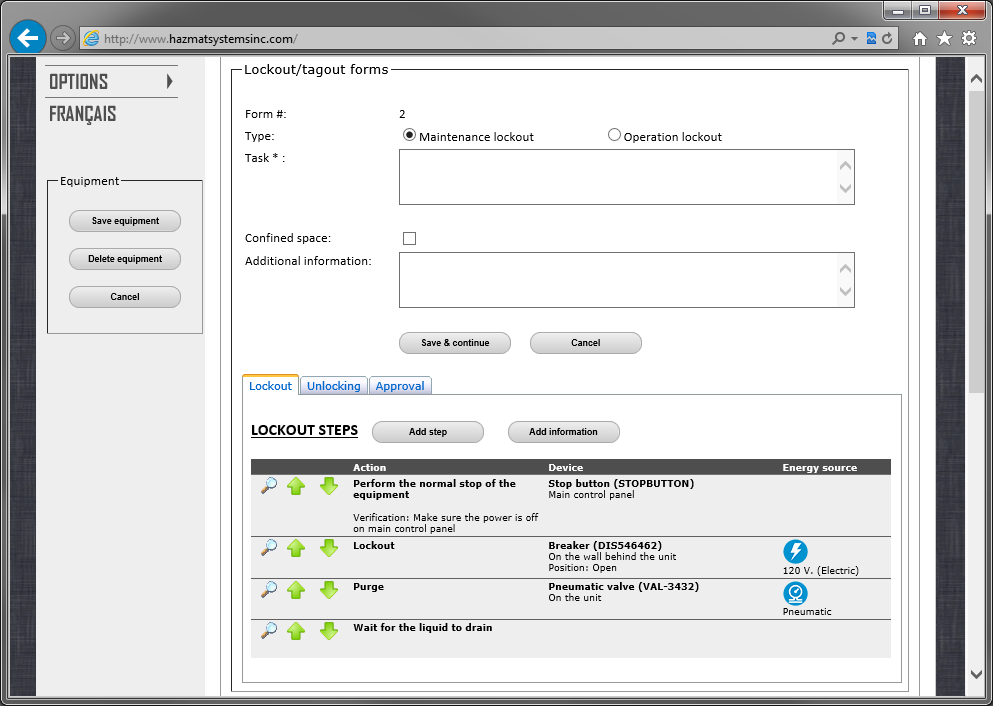
Task: Select the Maintenance lockout radio button
Action: 409,135
